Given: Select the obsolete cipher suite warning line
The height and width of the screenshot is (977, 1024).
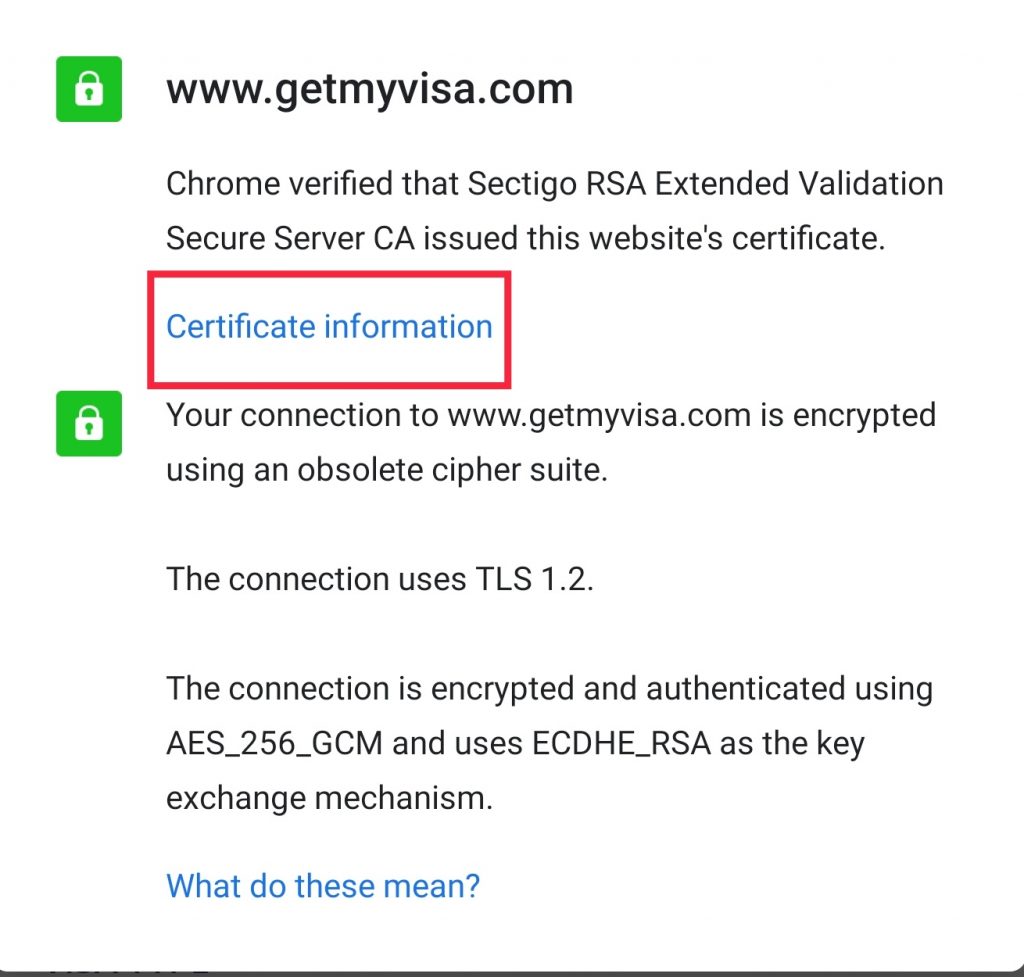Looking at the screenshot, I should [550, 442].
